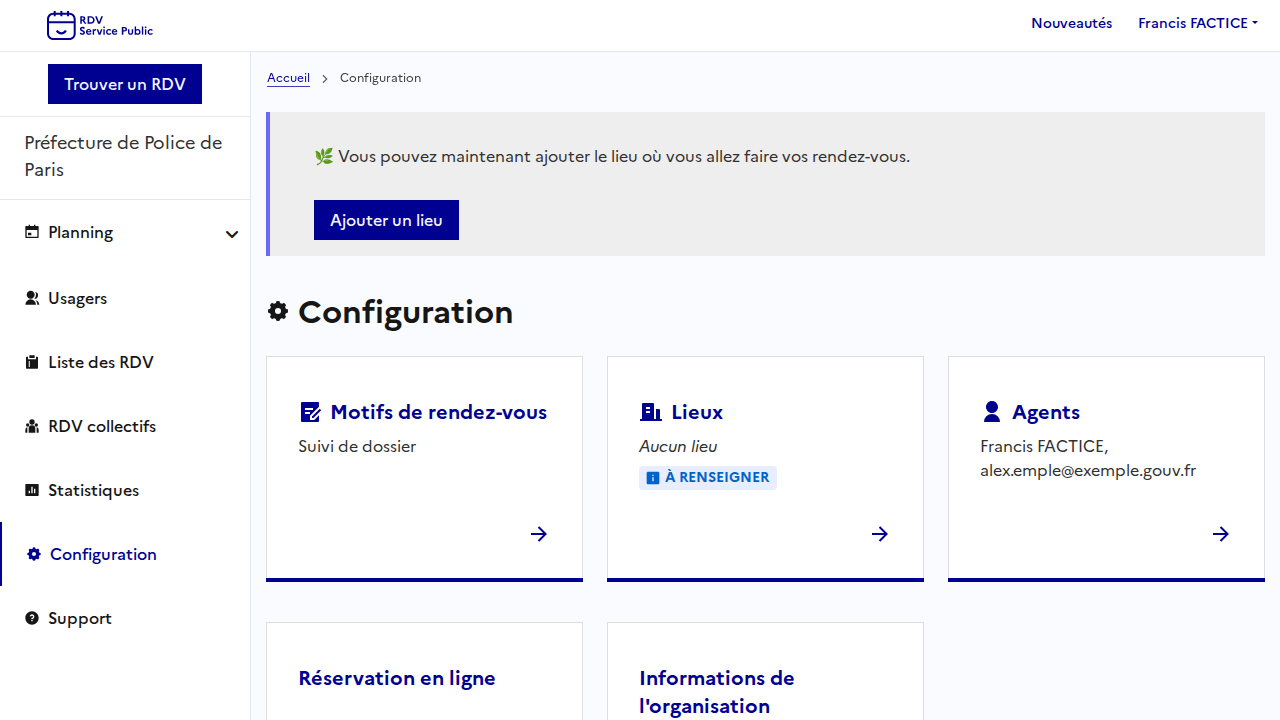Follow the Accueil breadcrumb link
Viewport: 1280px width, 720px height.
pos(288,78)
